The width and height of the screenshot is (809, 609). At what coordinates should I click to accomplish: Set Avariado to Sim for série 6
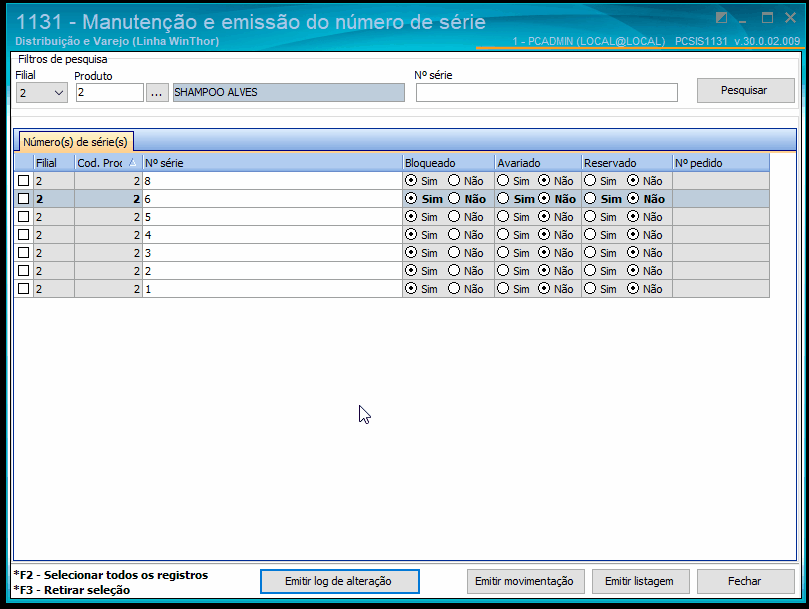click(503, 199)
